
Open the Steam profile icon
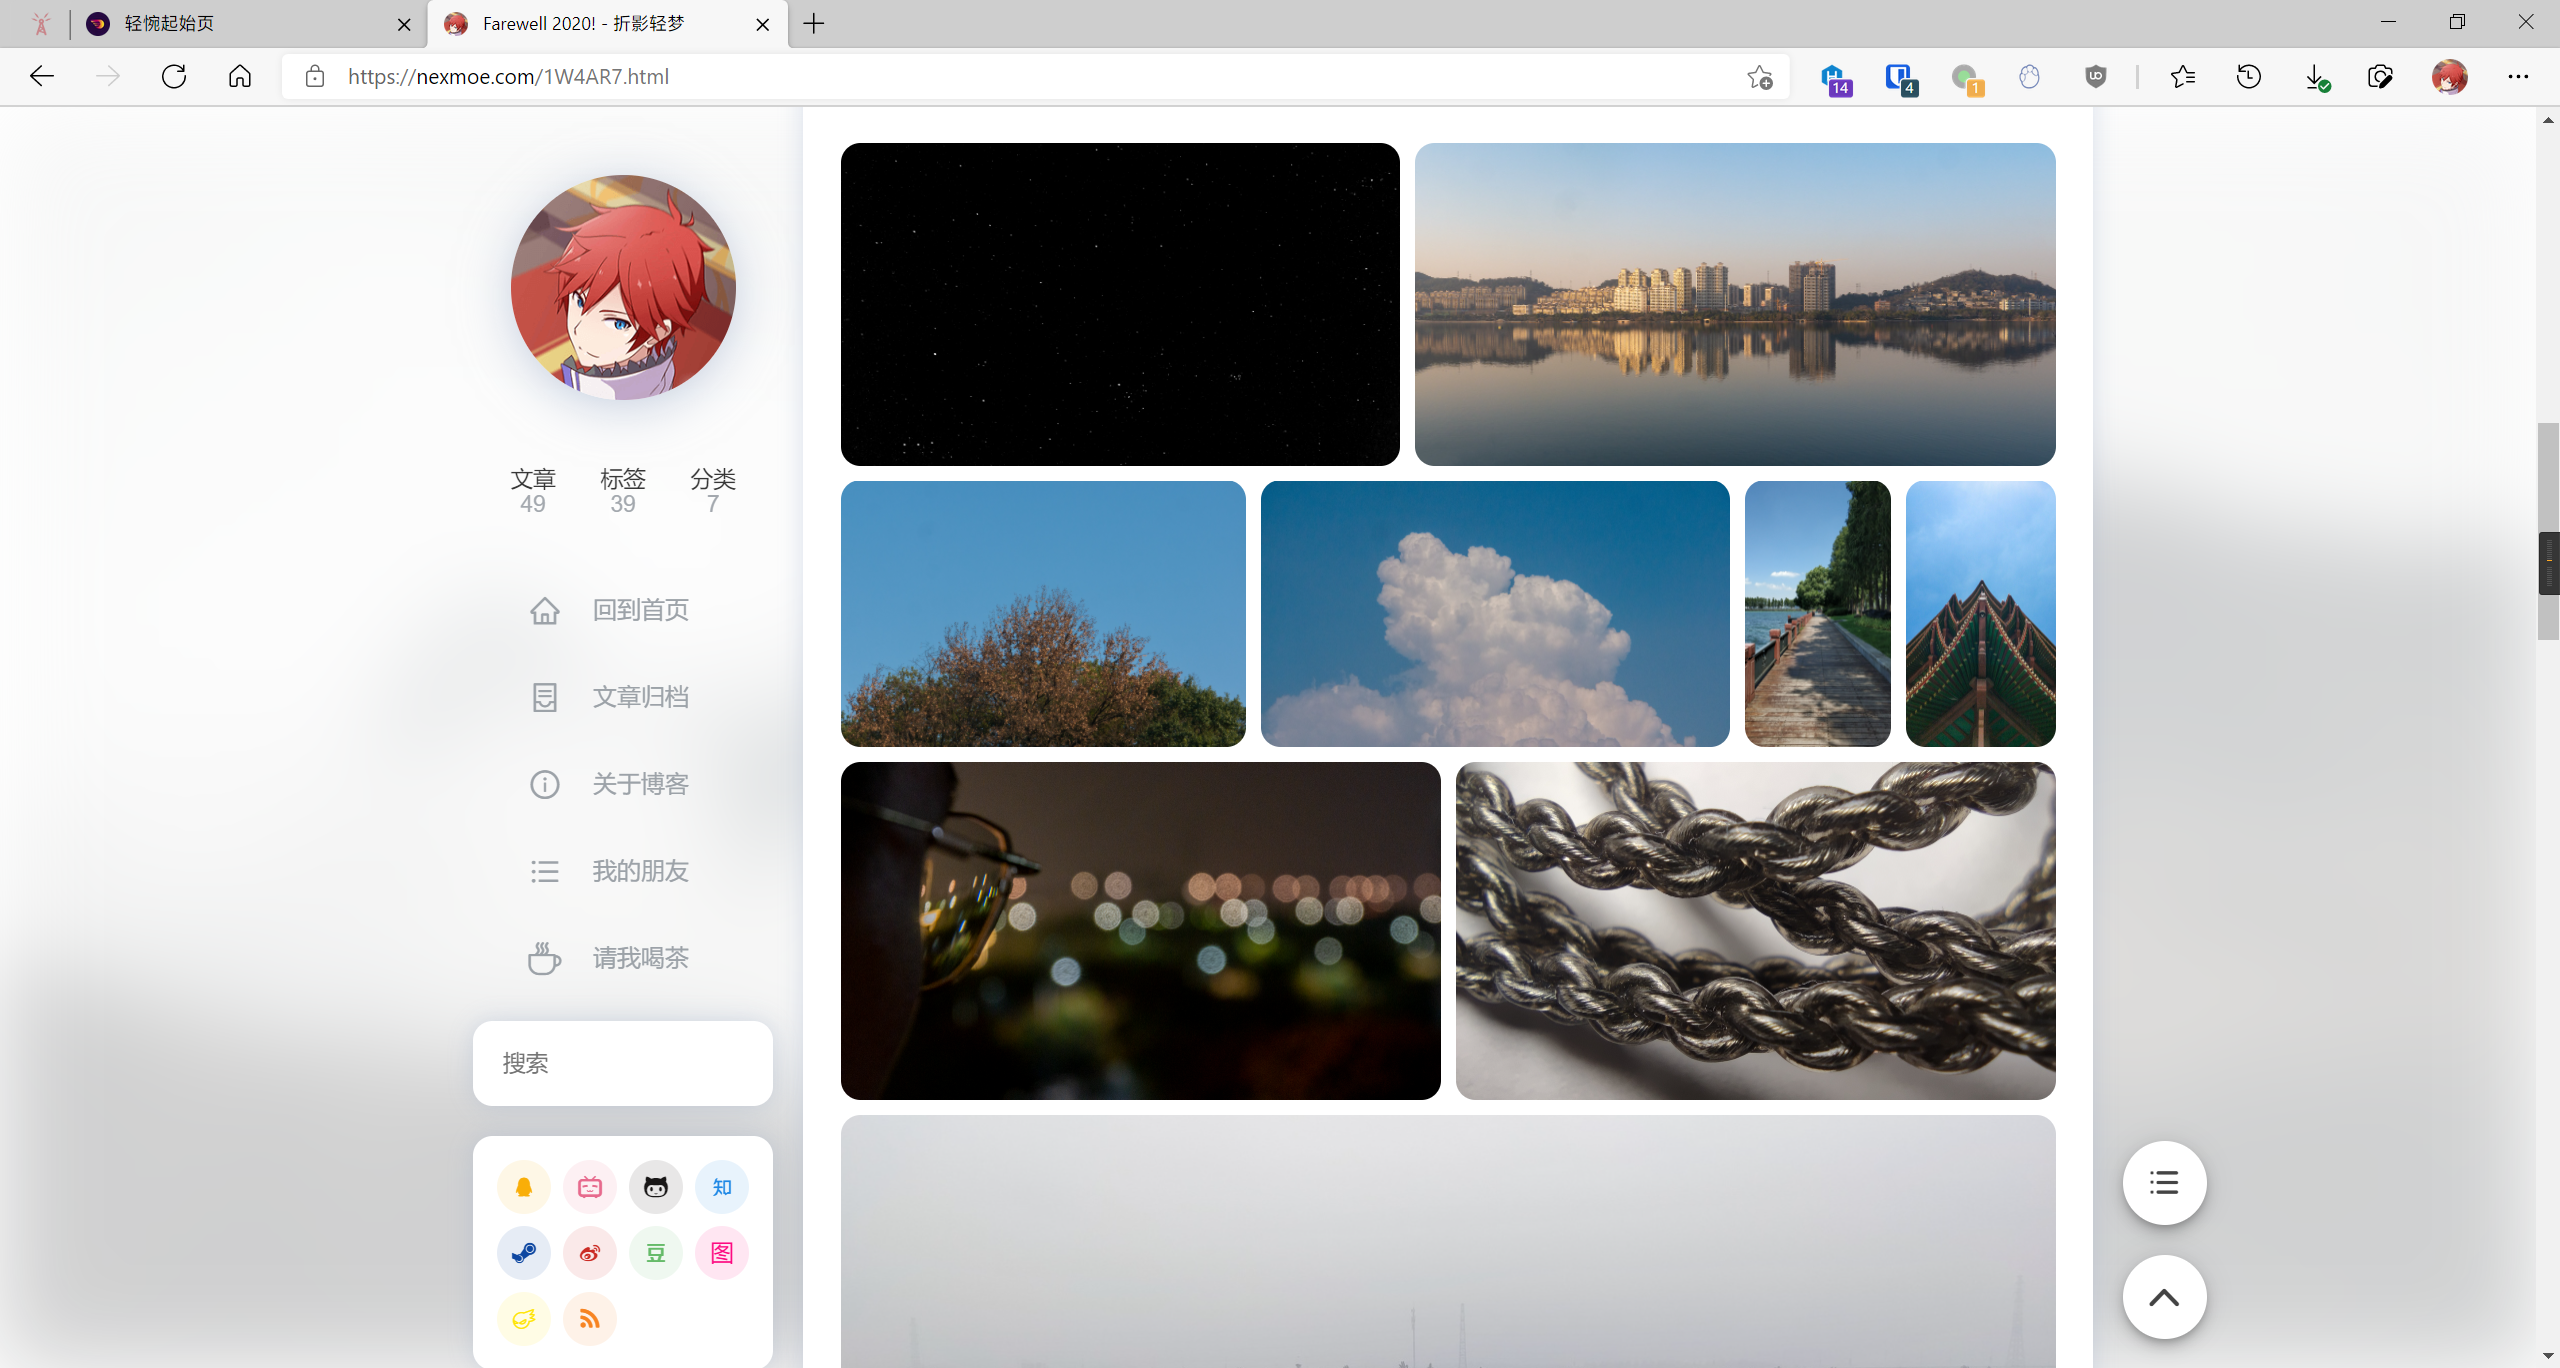tap(524, 1253)
